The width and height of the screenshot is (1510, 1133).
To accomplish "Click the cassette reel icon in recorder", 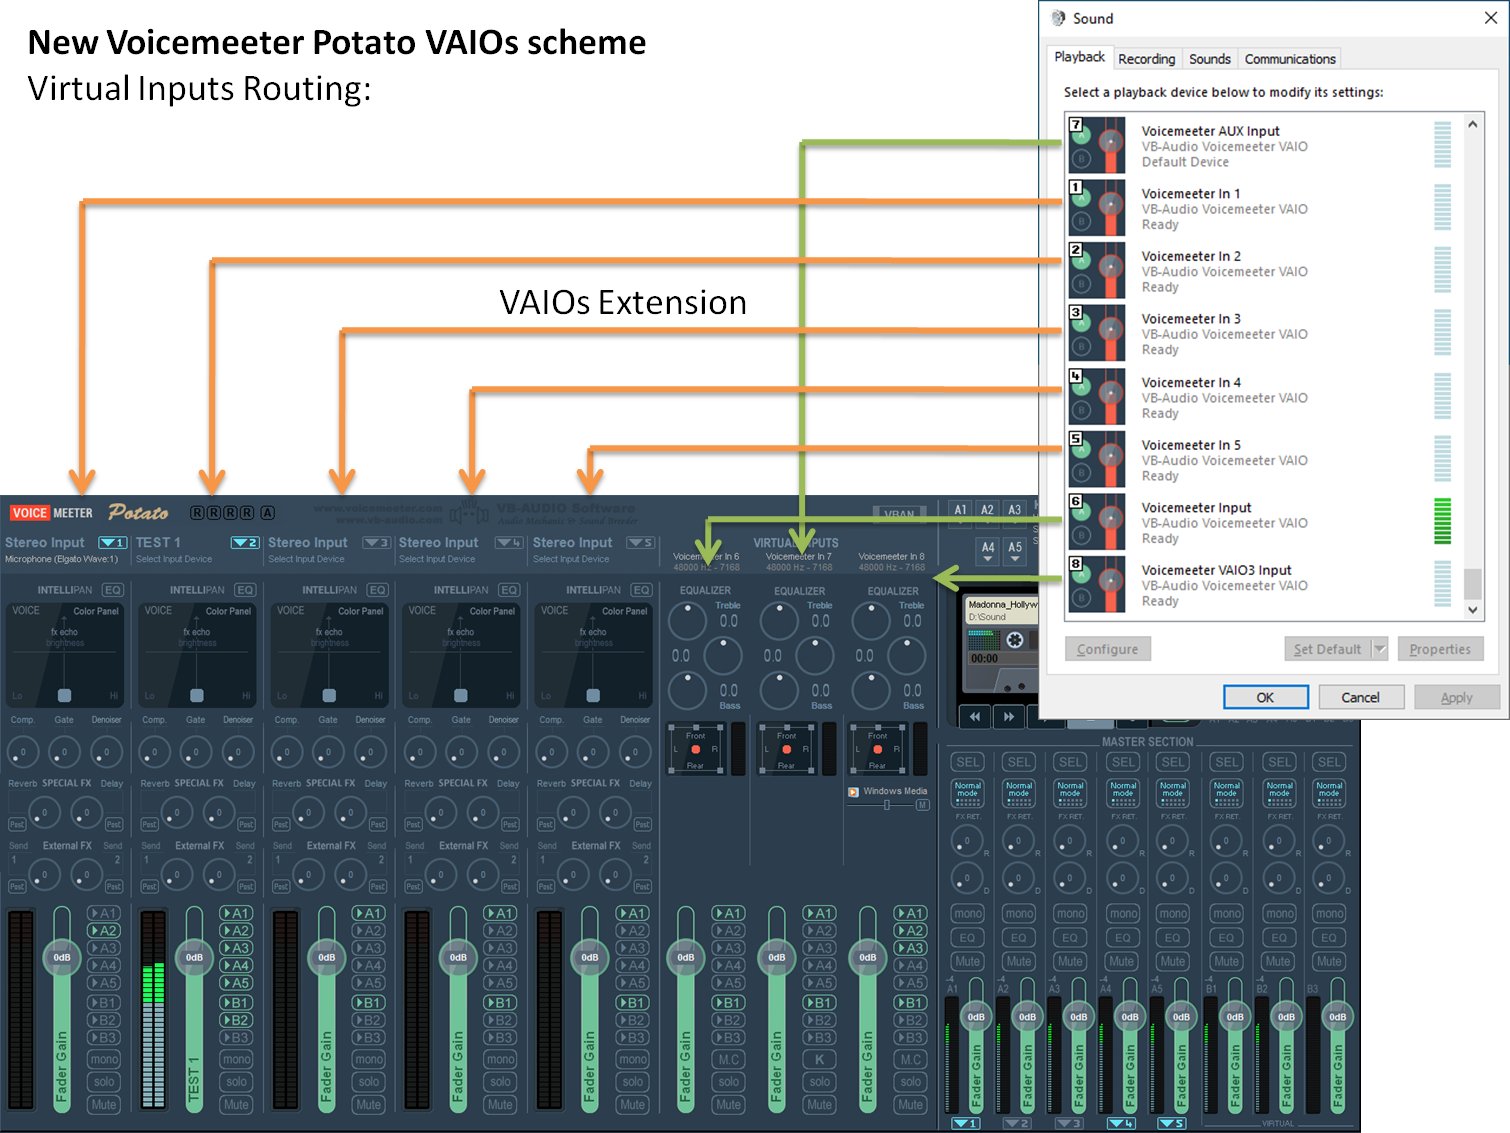I will (1014, 640).
